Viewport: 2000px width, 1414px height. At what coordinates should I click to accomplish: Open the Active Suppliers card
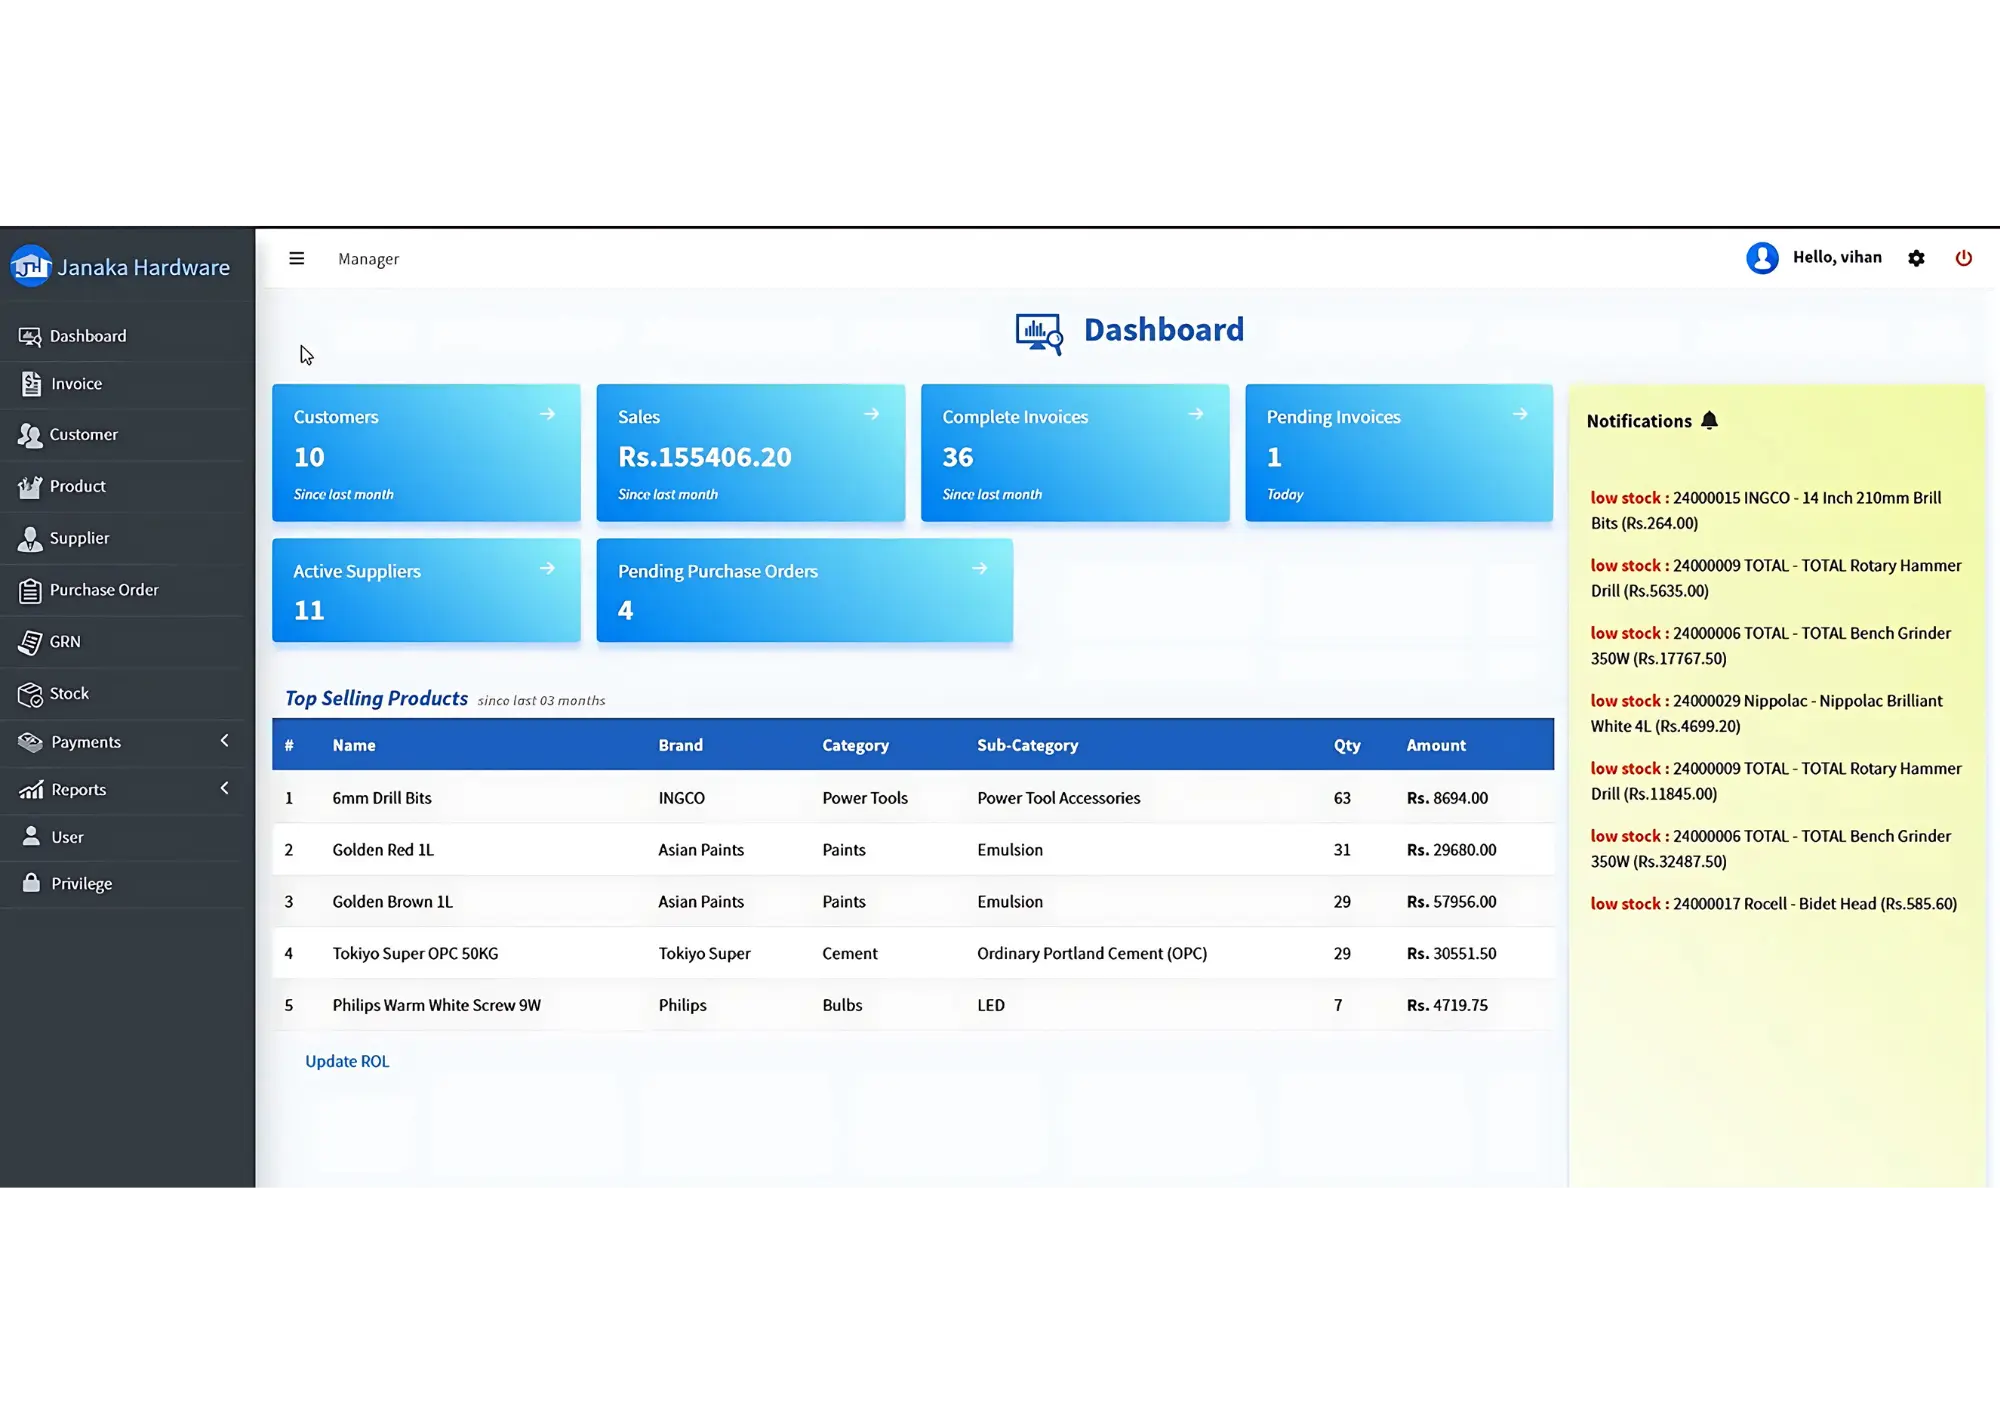426,590
